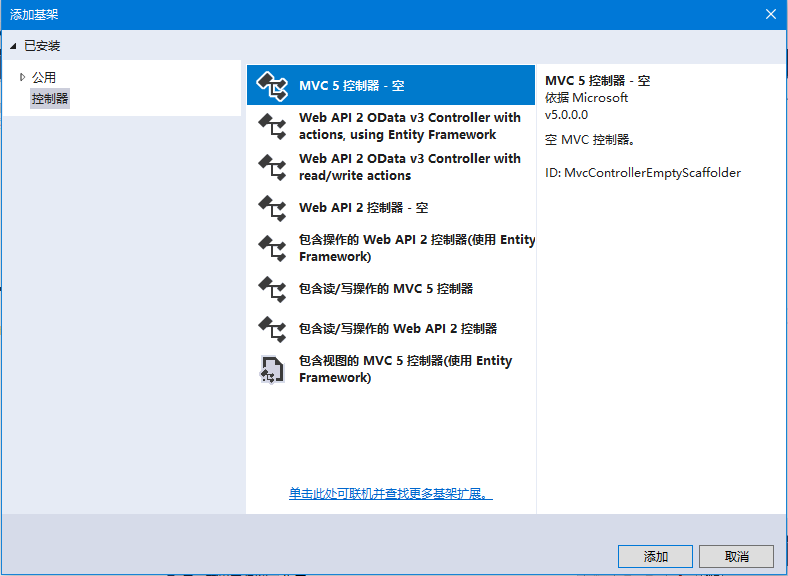This screenshot has height=576, width=788.
Task: Choose Web API 2 控制器 - 空 entry text
Action: 363,208
